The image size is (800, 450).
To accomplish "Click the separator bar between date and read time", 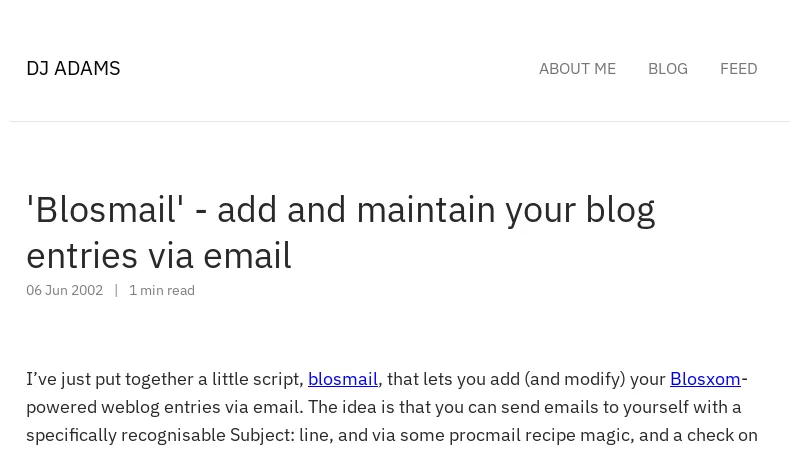I will 116,290.
